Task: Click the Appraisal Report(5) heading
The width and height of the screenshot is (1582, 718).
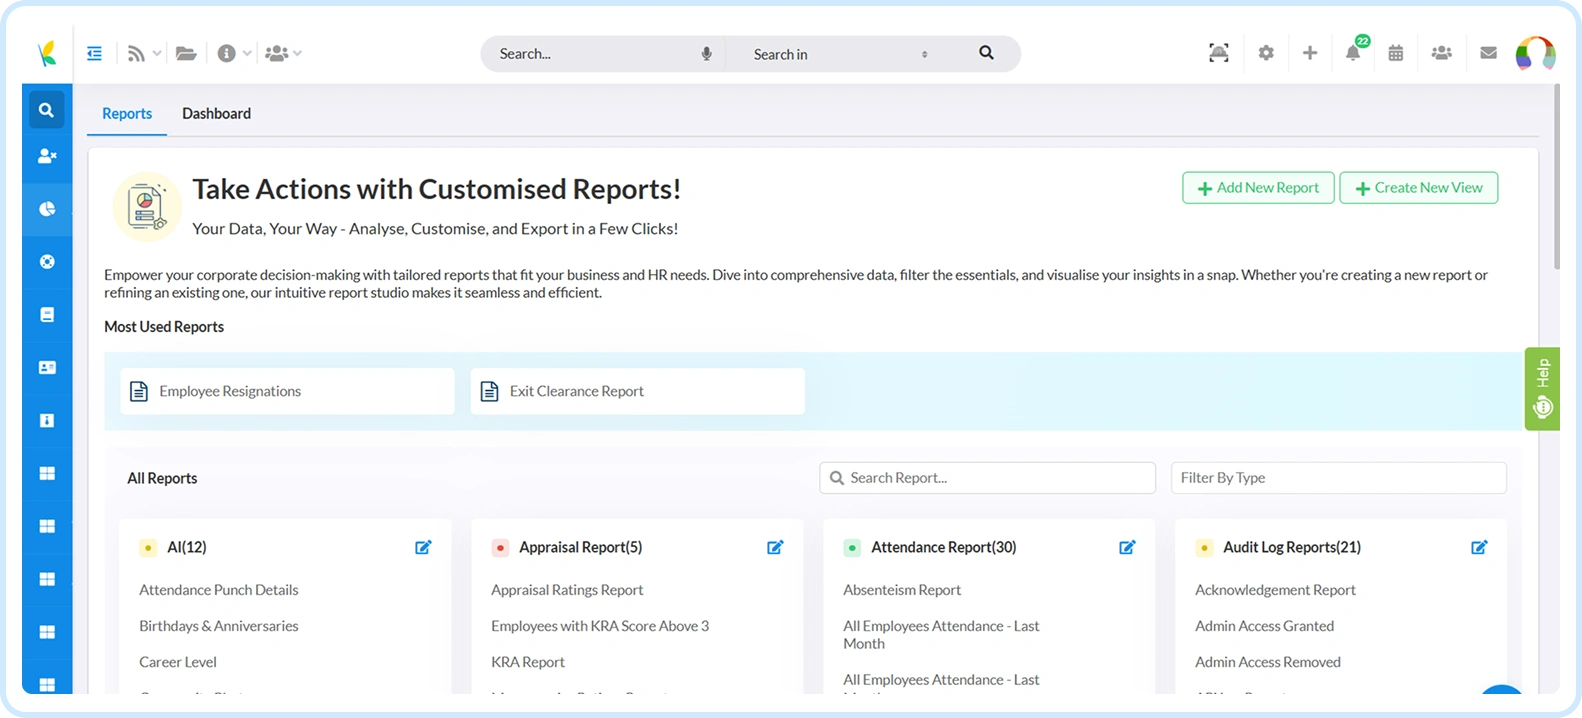Action: [581, 547]
